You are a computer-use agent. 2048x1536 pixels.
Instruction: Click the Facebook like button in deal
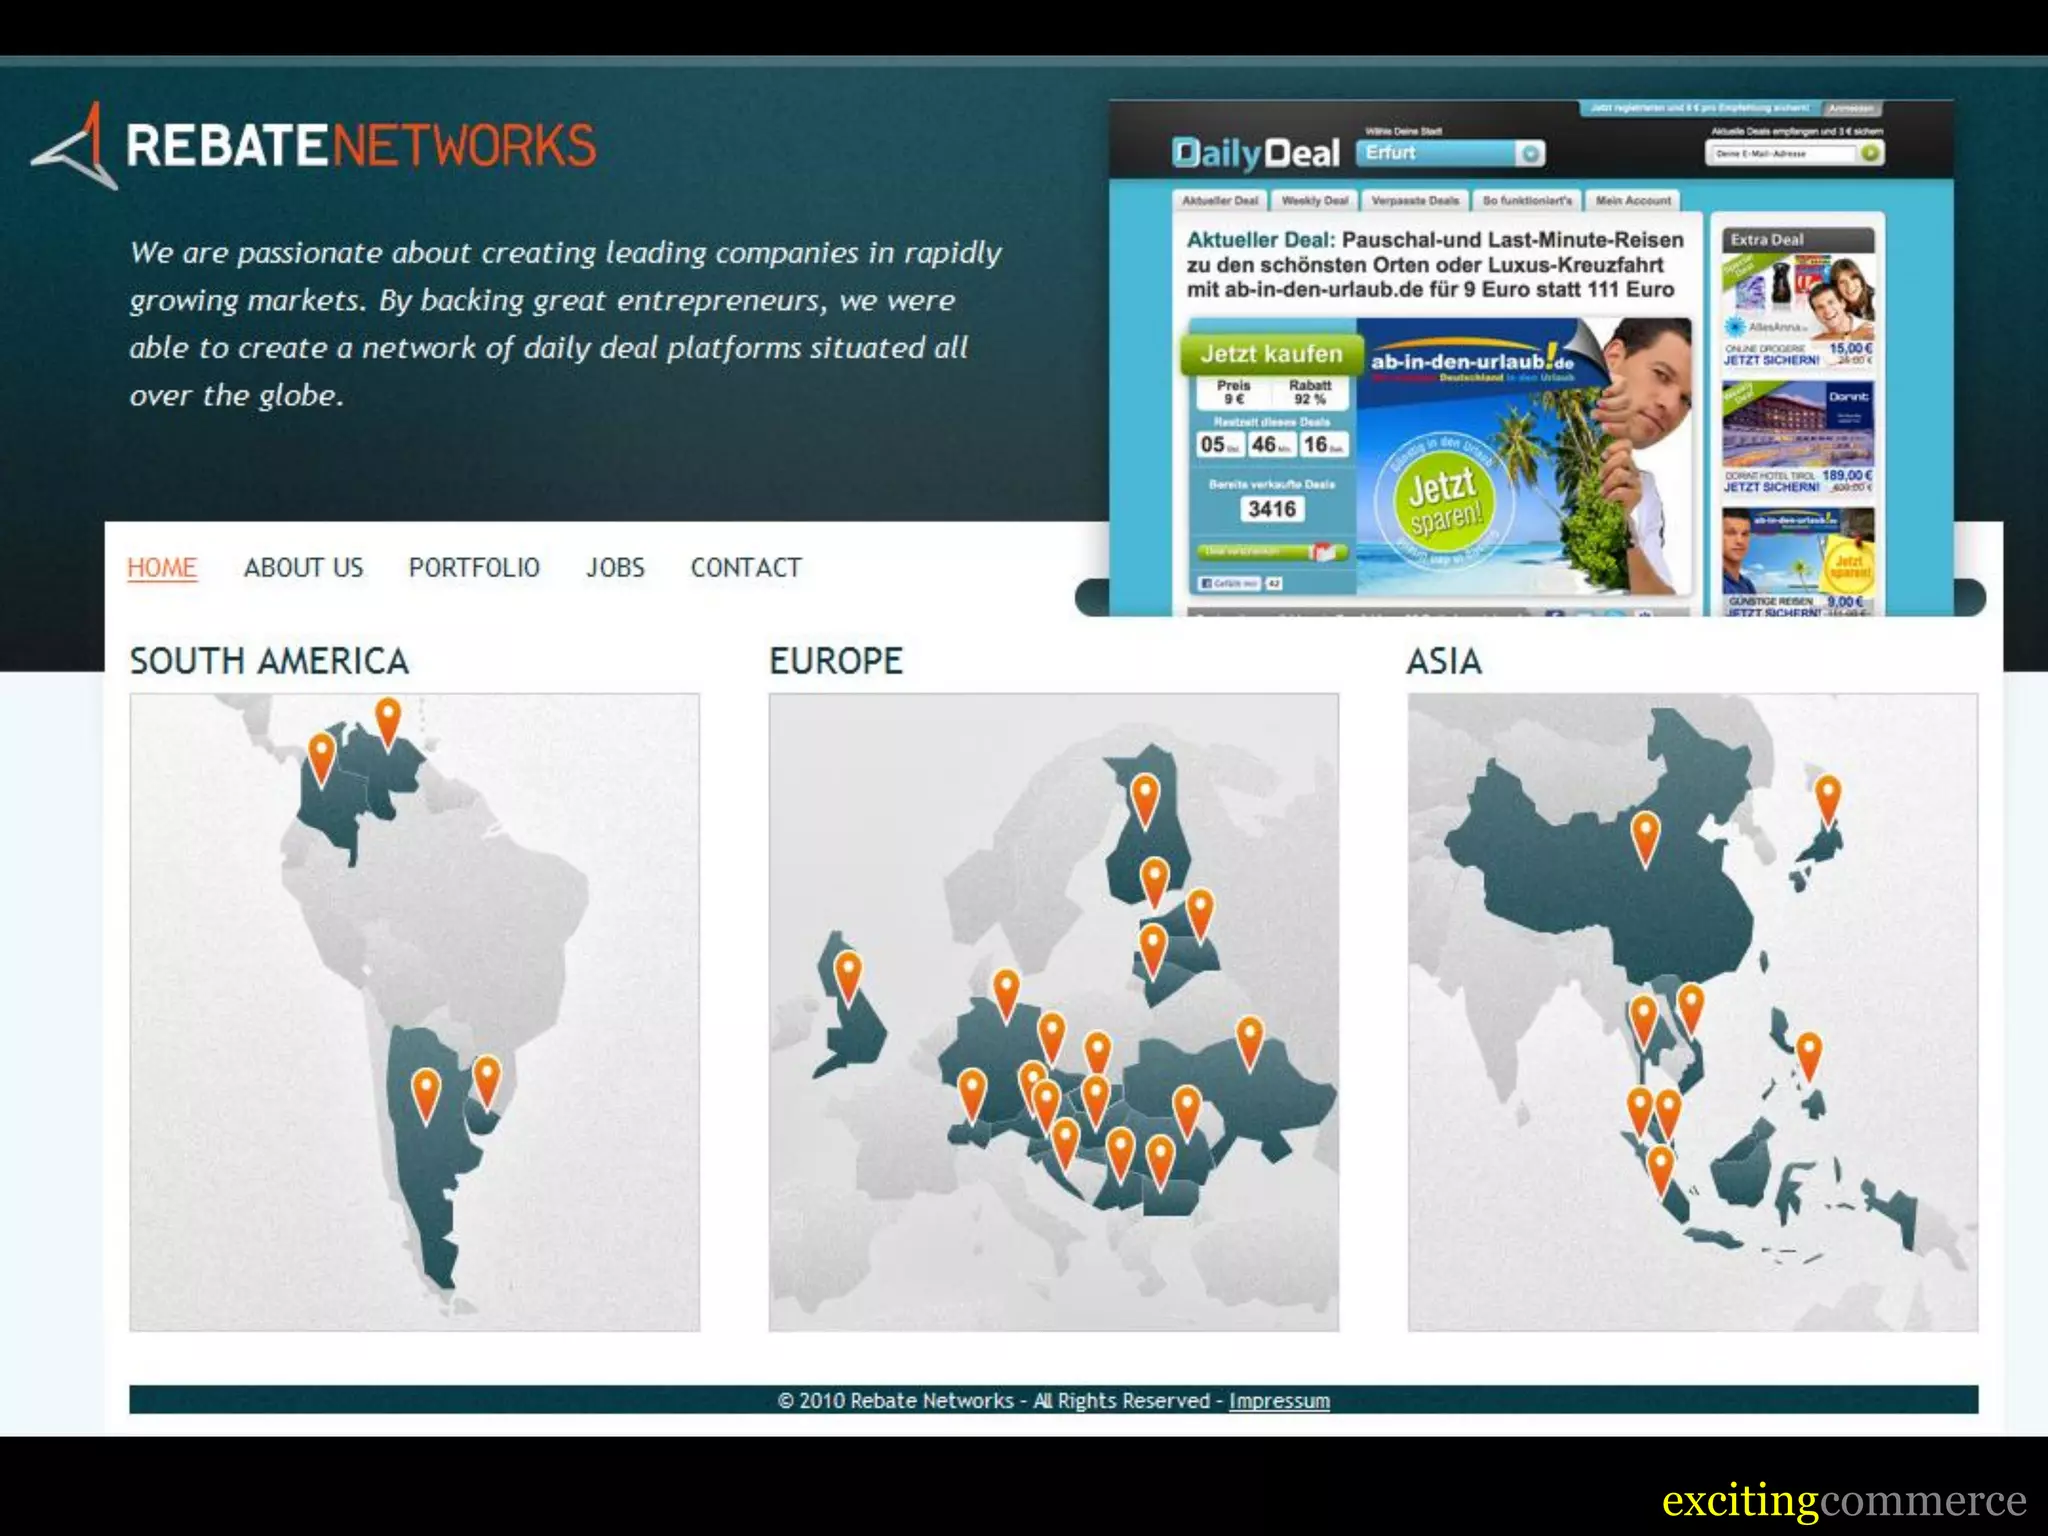1231,583
